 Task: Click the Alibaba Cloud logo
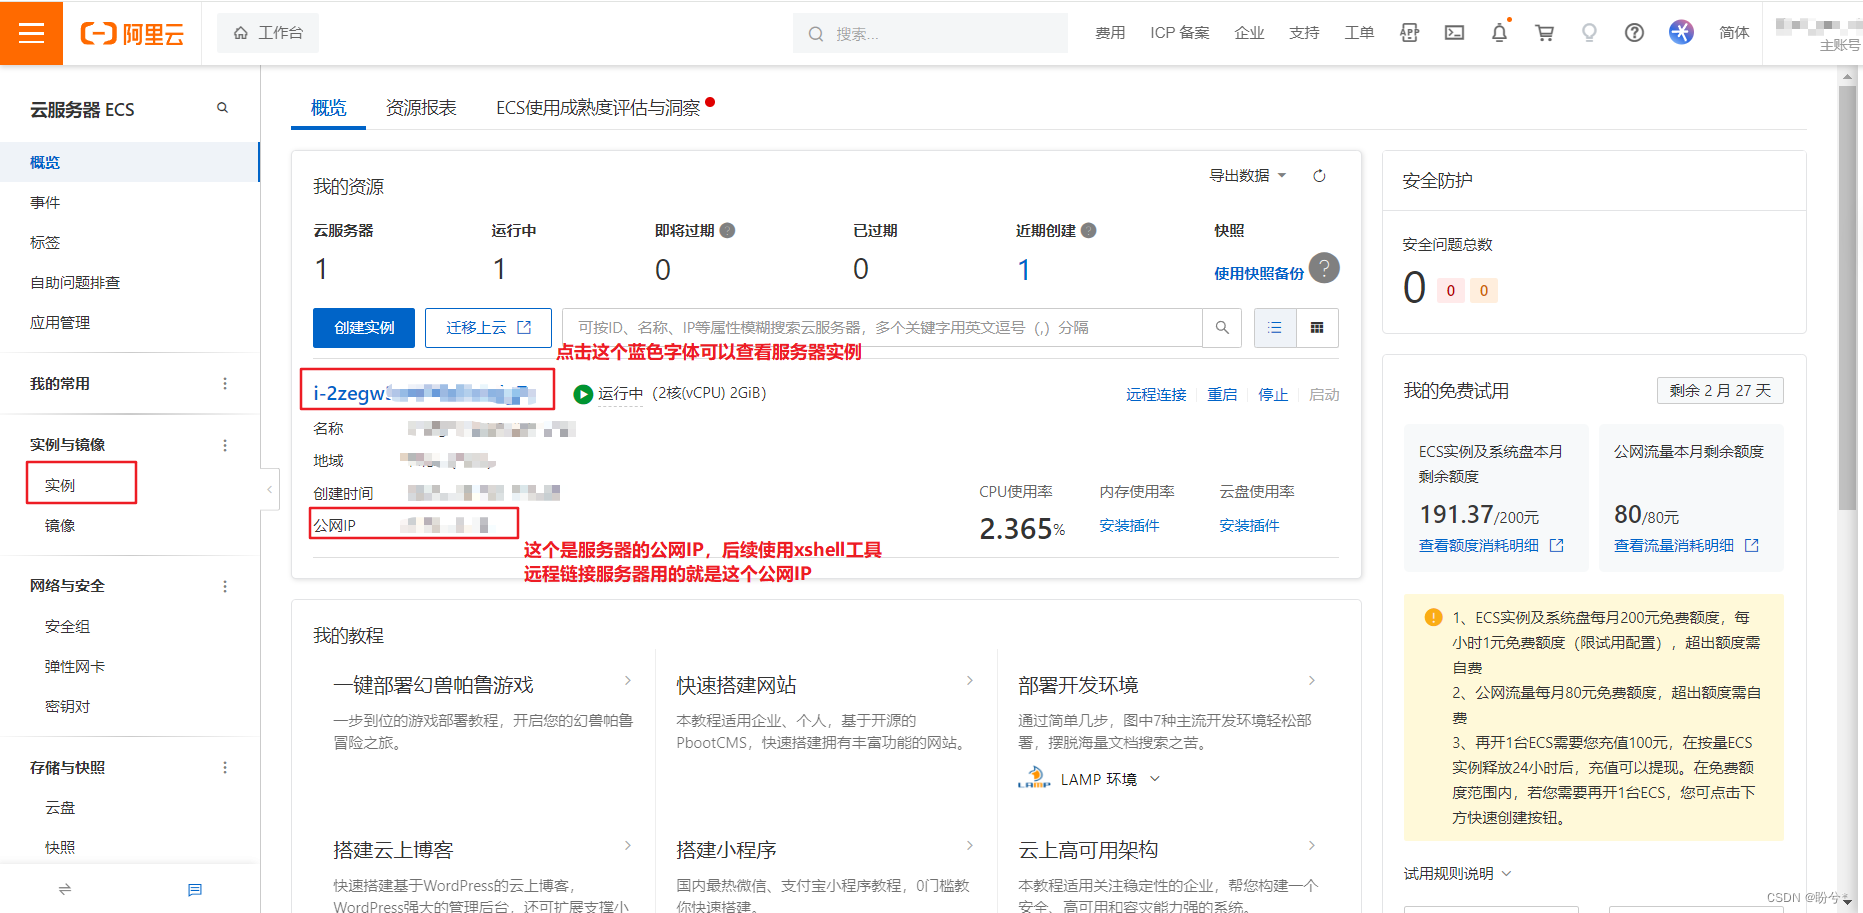132,34
